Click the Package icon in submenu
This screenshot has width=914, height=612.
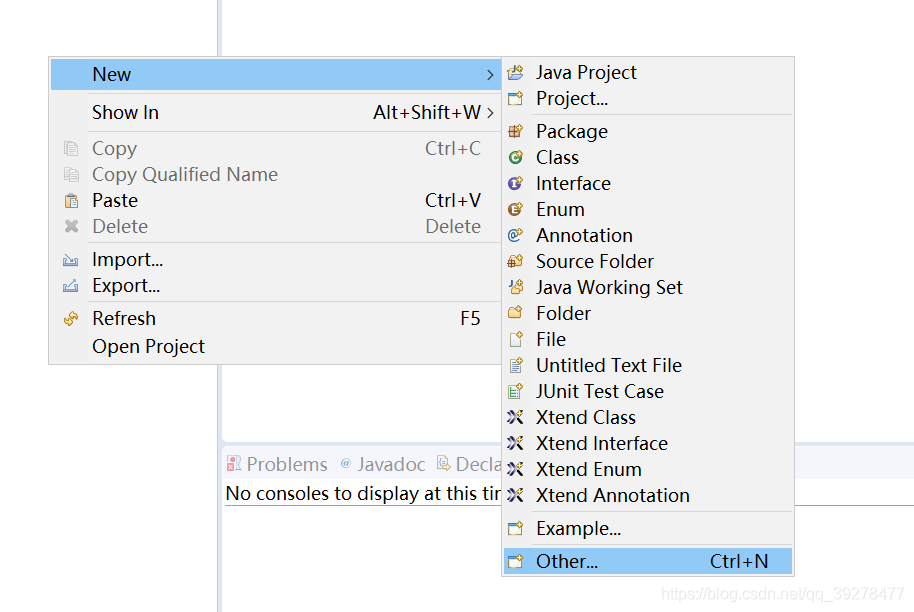click(515, 131)
